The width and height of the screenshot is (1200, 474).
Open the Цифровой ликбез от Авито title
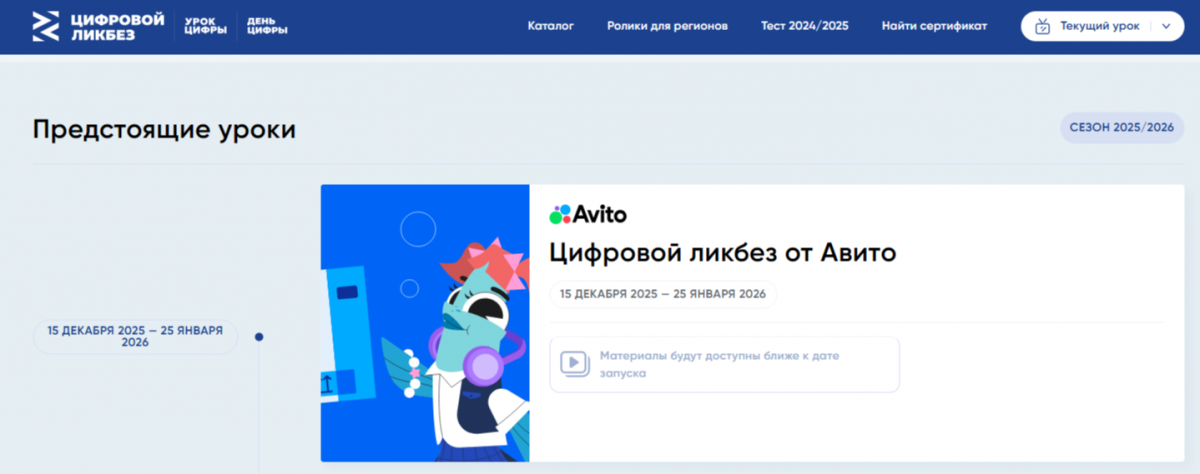pos(722,253)
